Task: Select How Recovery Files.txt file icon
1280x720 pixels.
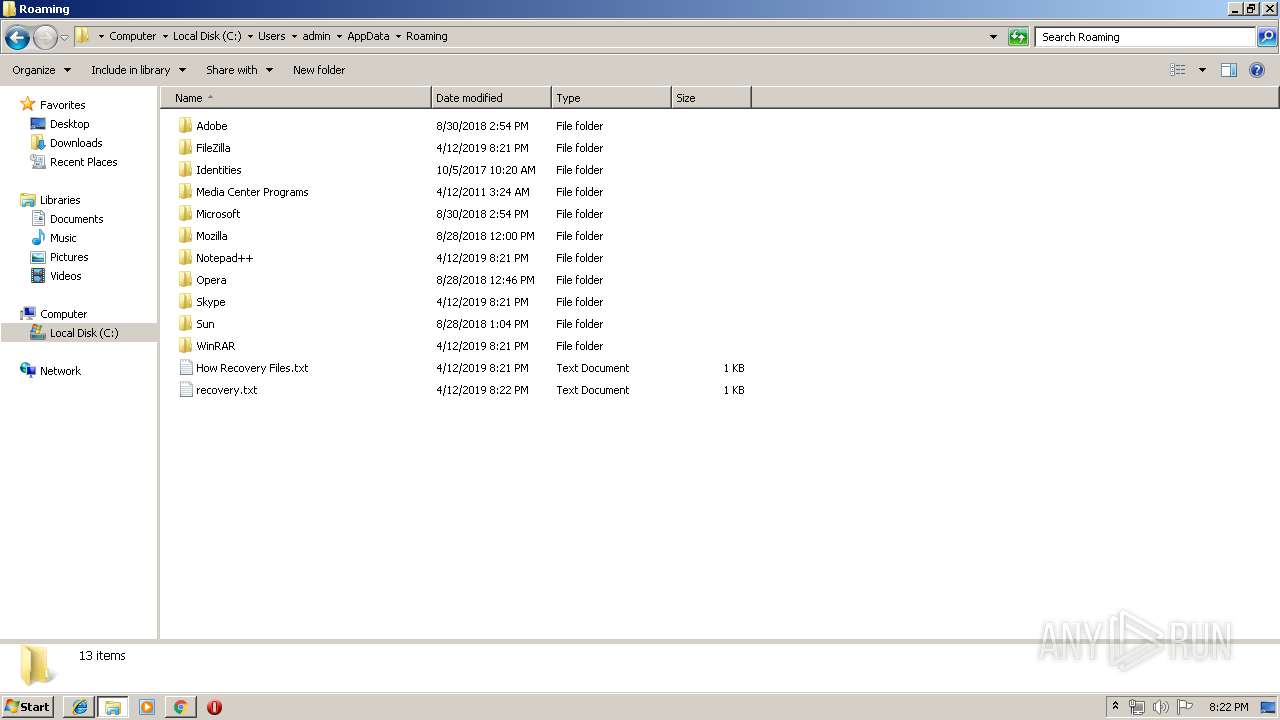Action: (x=185, y=368)
